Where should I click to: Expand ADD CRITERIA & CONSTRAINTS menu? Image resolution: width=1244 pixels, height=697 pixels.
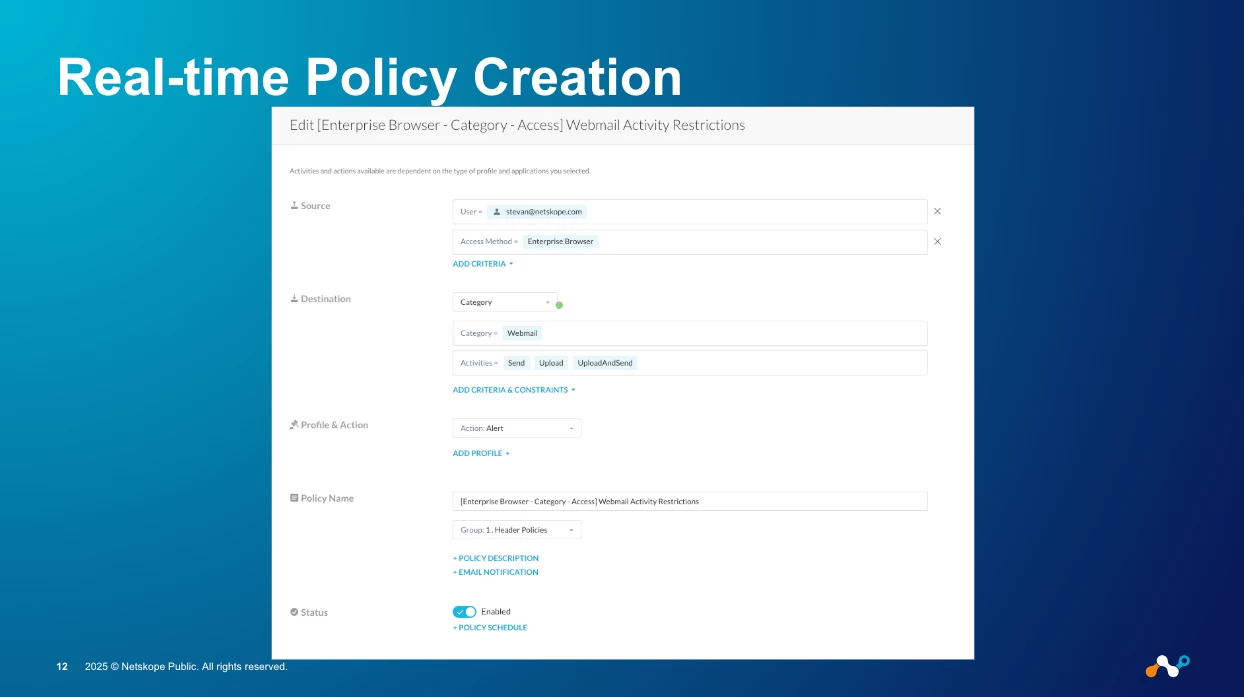click(514, 390)
